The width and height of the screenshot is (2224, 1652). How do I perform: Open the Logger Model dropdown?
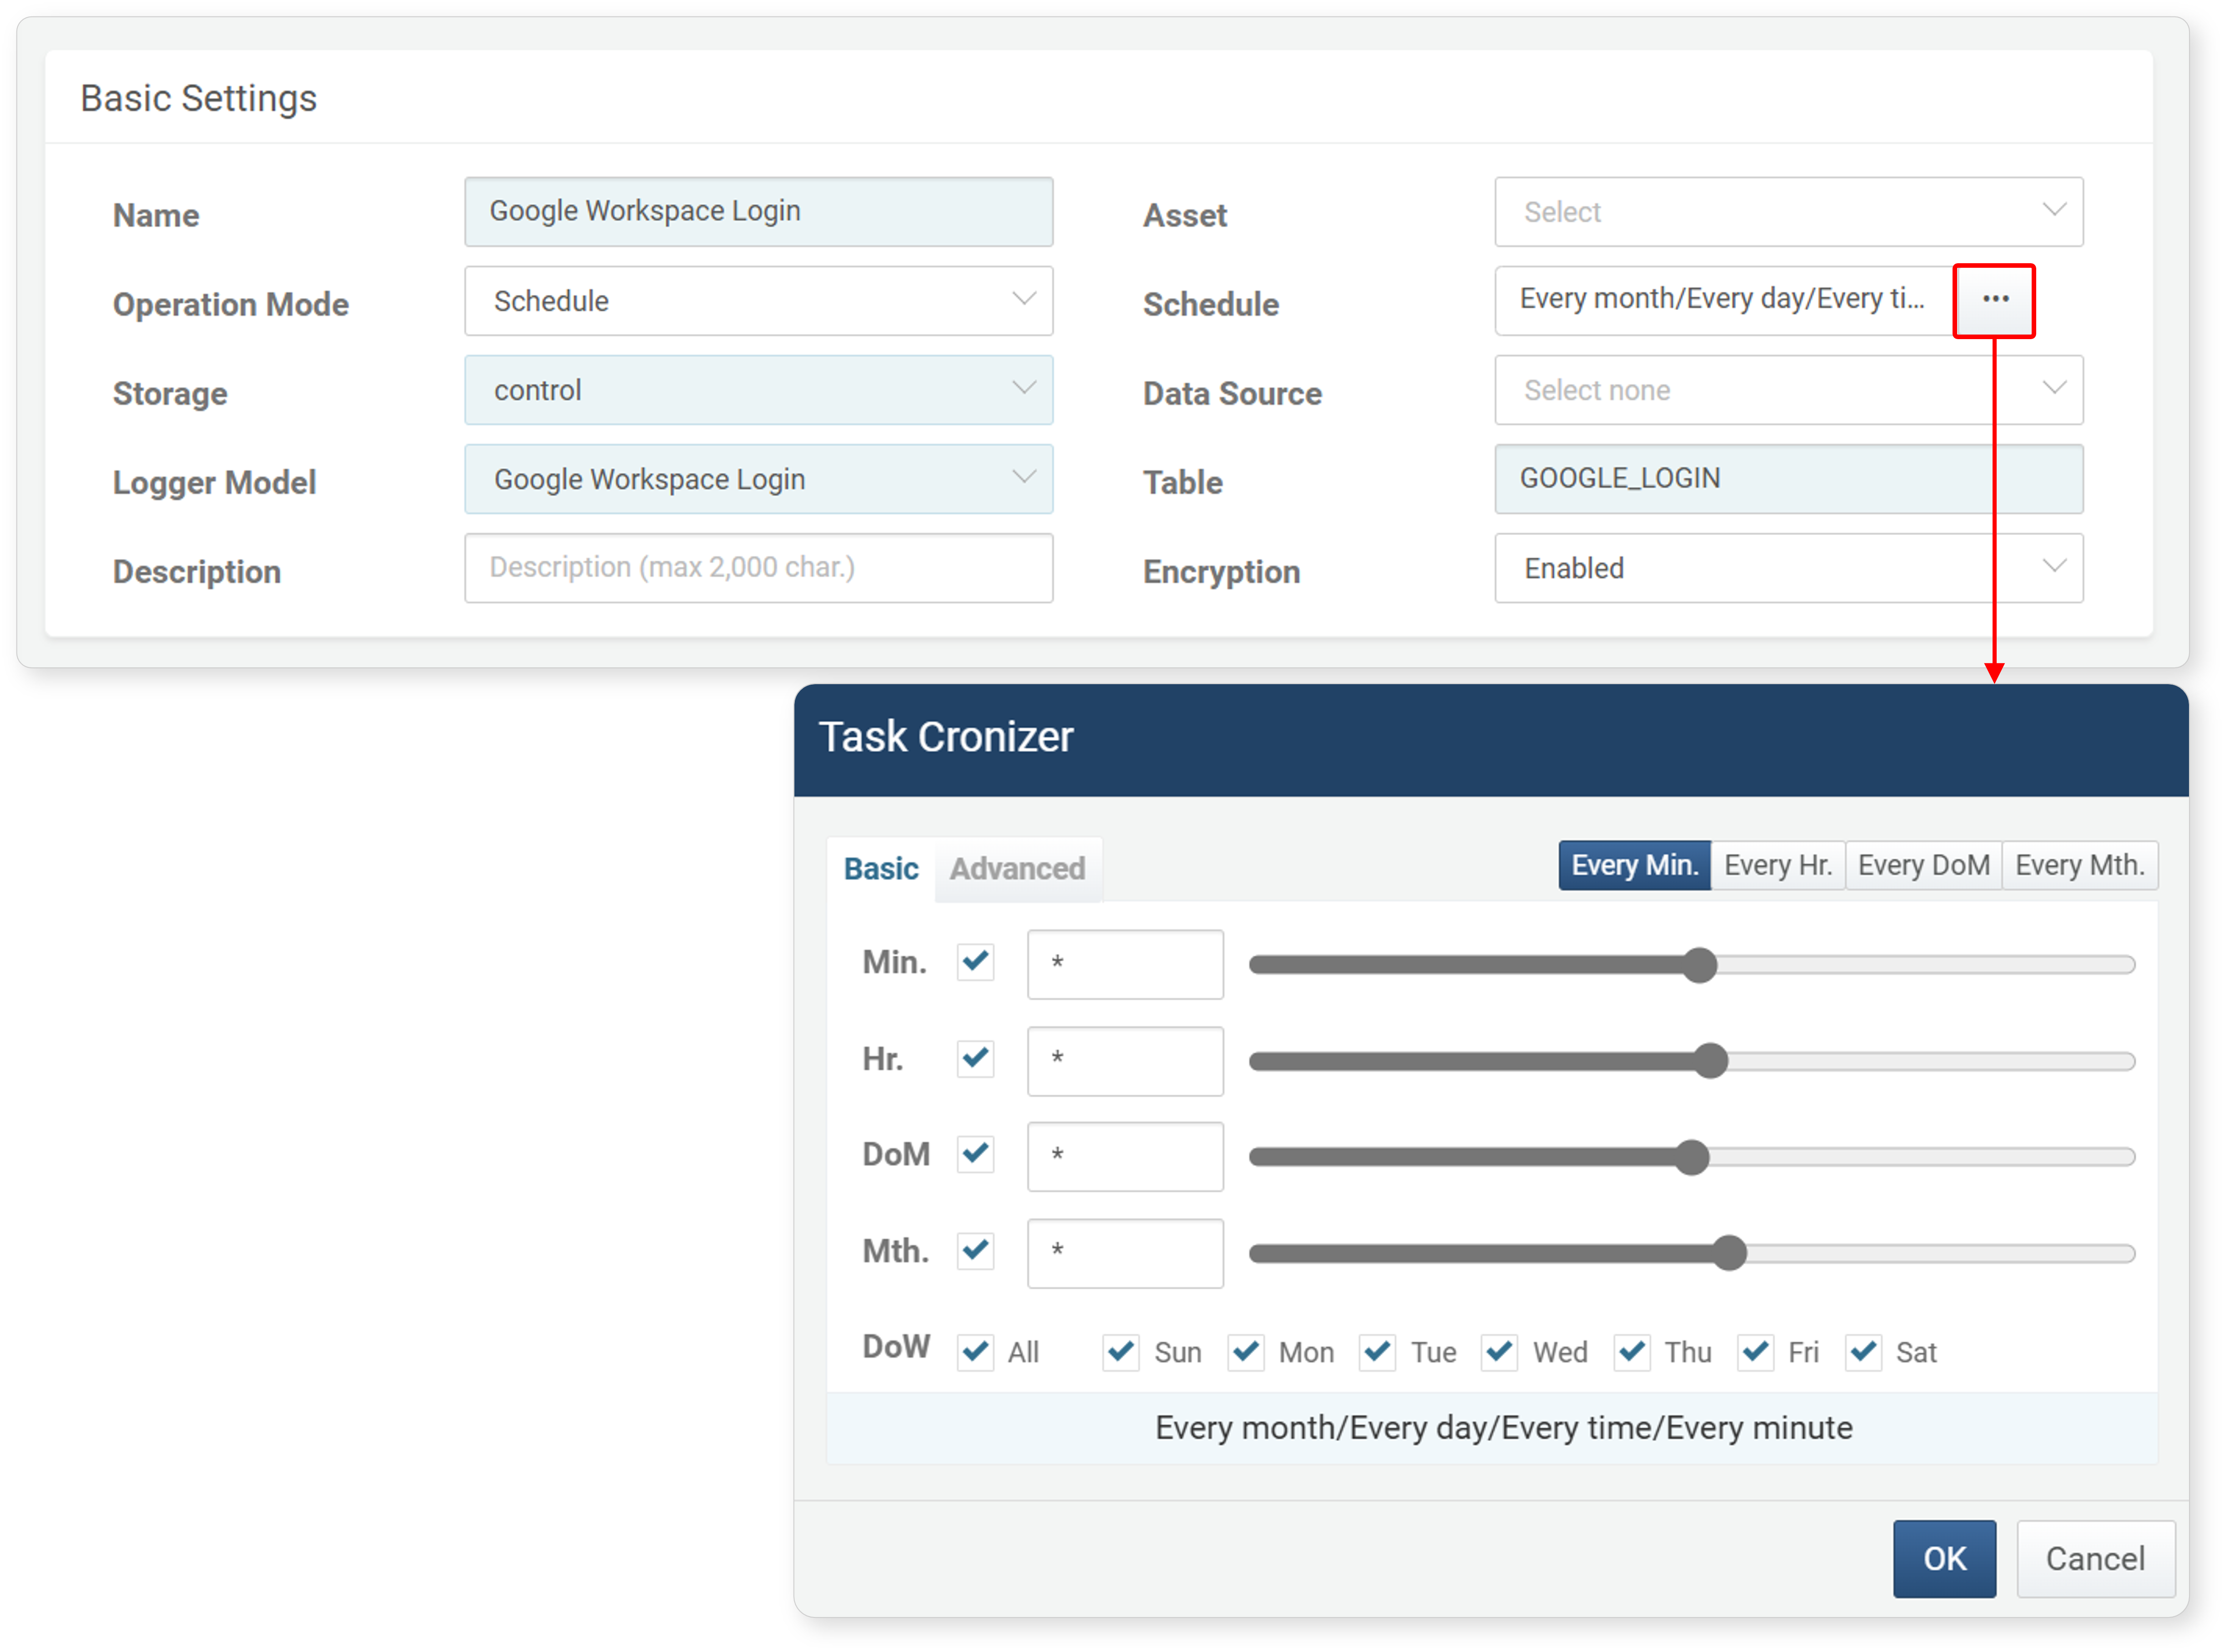coord(758,479)
